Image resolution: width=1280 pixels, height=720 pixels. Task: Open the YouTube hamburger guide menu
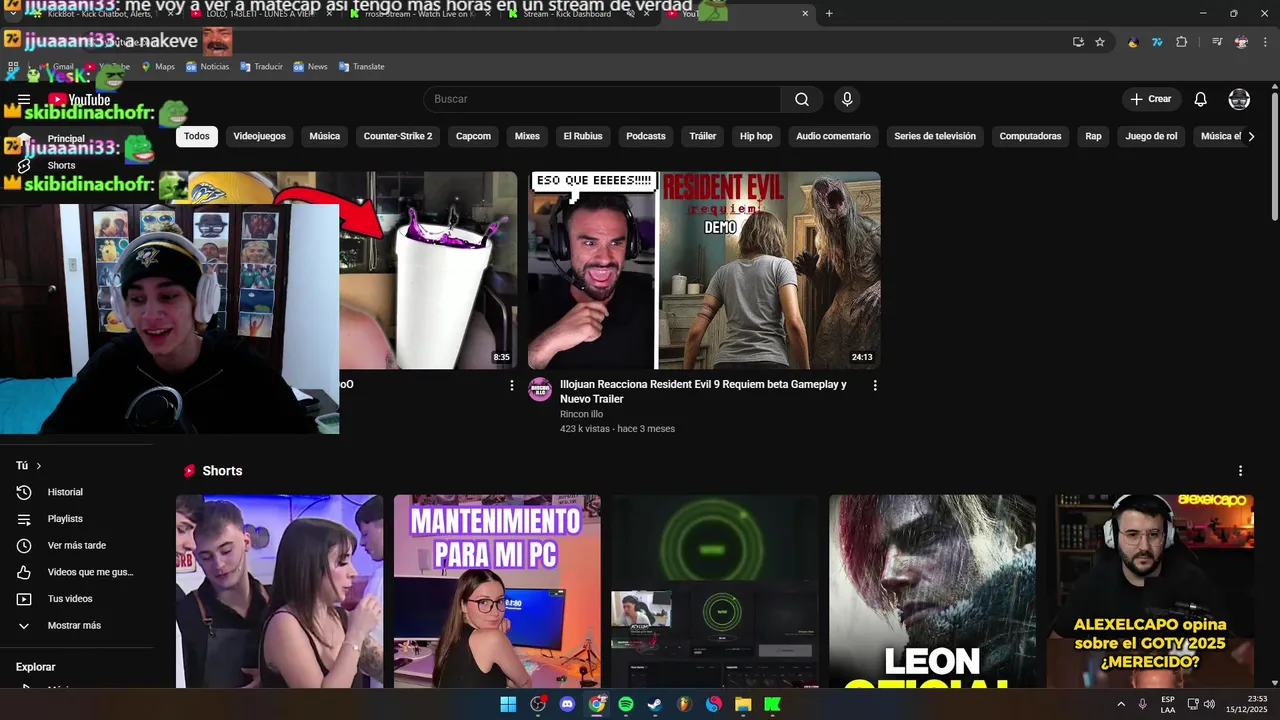24,99
